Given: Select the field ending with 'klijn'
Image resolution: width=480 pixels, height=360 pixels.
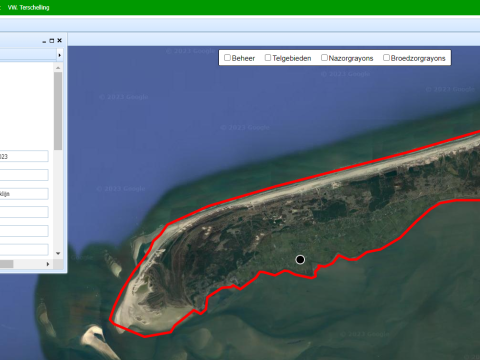Looking at the screenshot, I should [x=24, y=194].
